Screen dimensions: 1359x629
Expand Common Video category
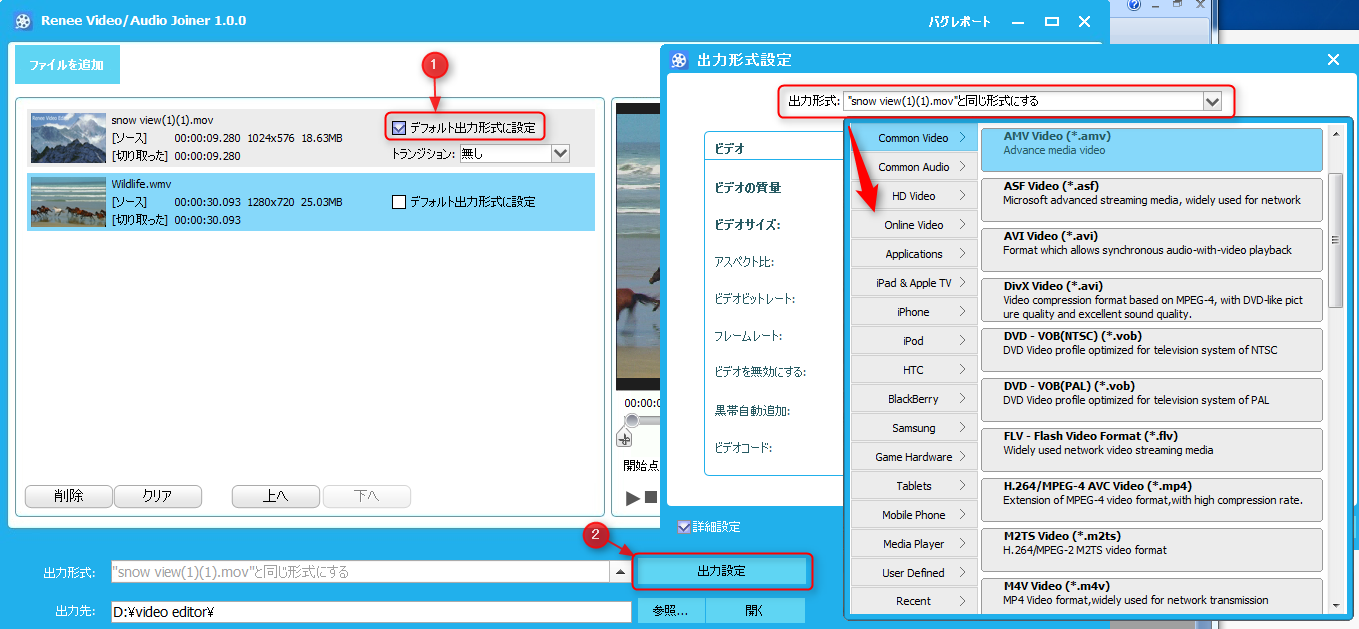point(914,138)
